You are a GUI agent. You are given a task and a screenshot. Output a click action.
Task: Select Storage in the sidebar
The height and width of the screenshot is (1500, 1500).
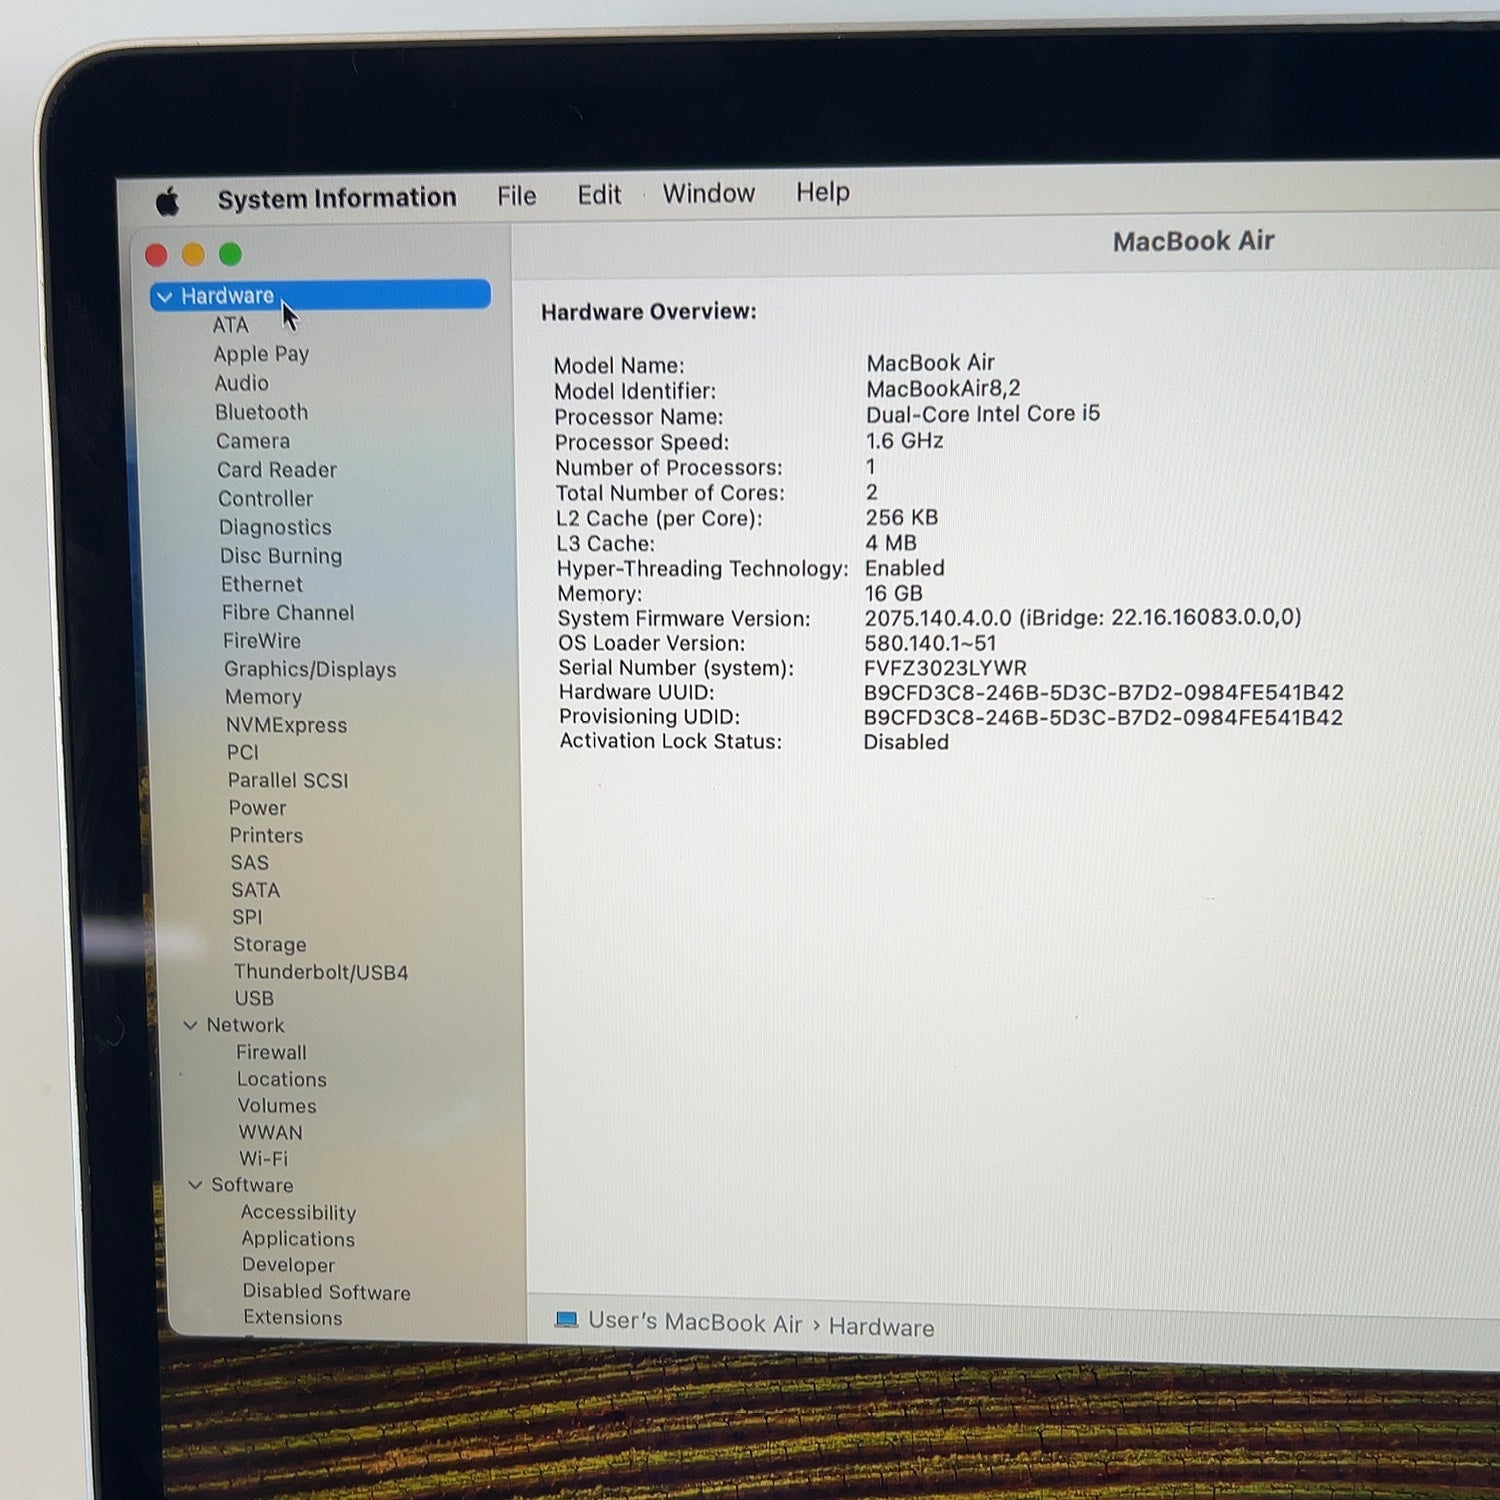[x=269, y=944]
